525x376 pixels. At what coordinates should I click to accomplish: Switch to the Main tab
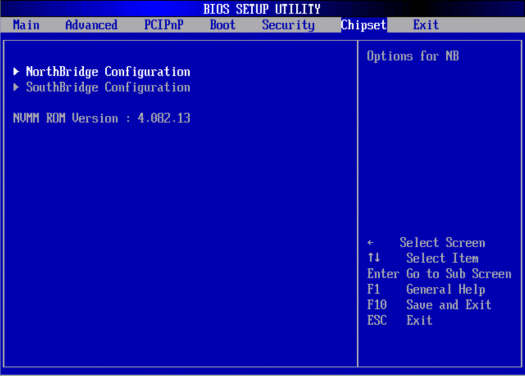26,25
